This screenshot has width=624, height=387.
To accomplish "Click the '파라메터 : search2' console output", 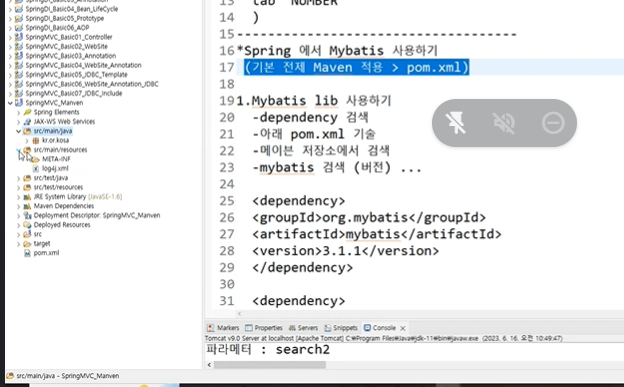I will [268, 350].
